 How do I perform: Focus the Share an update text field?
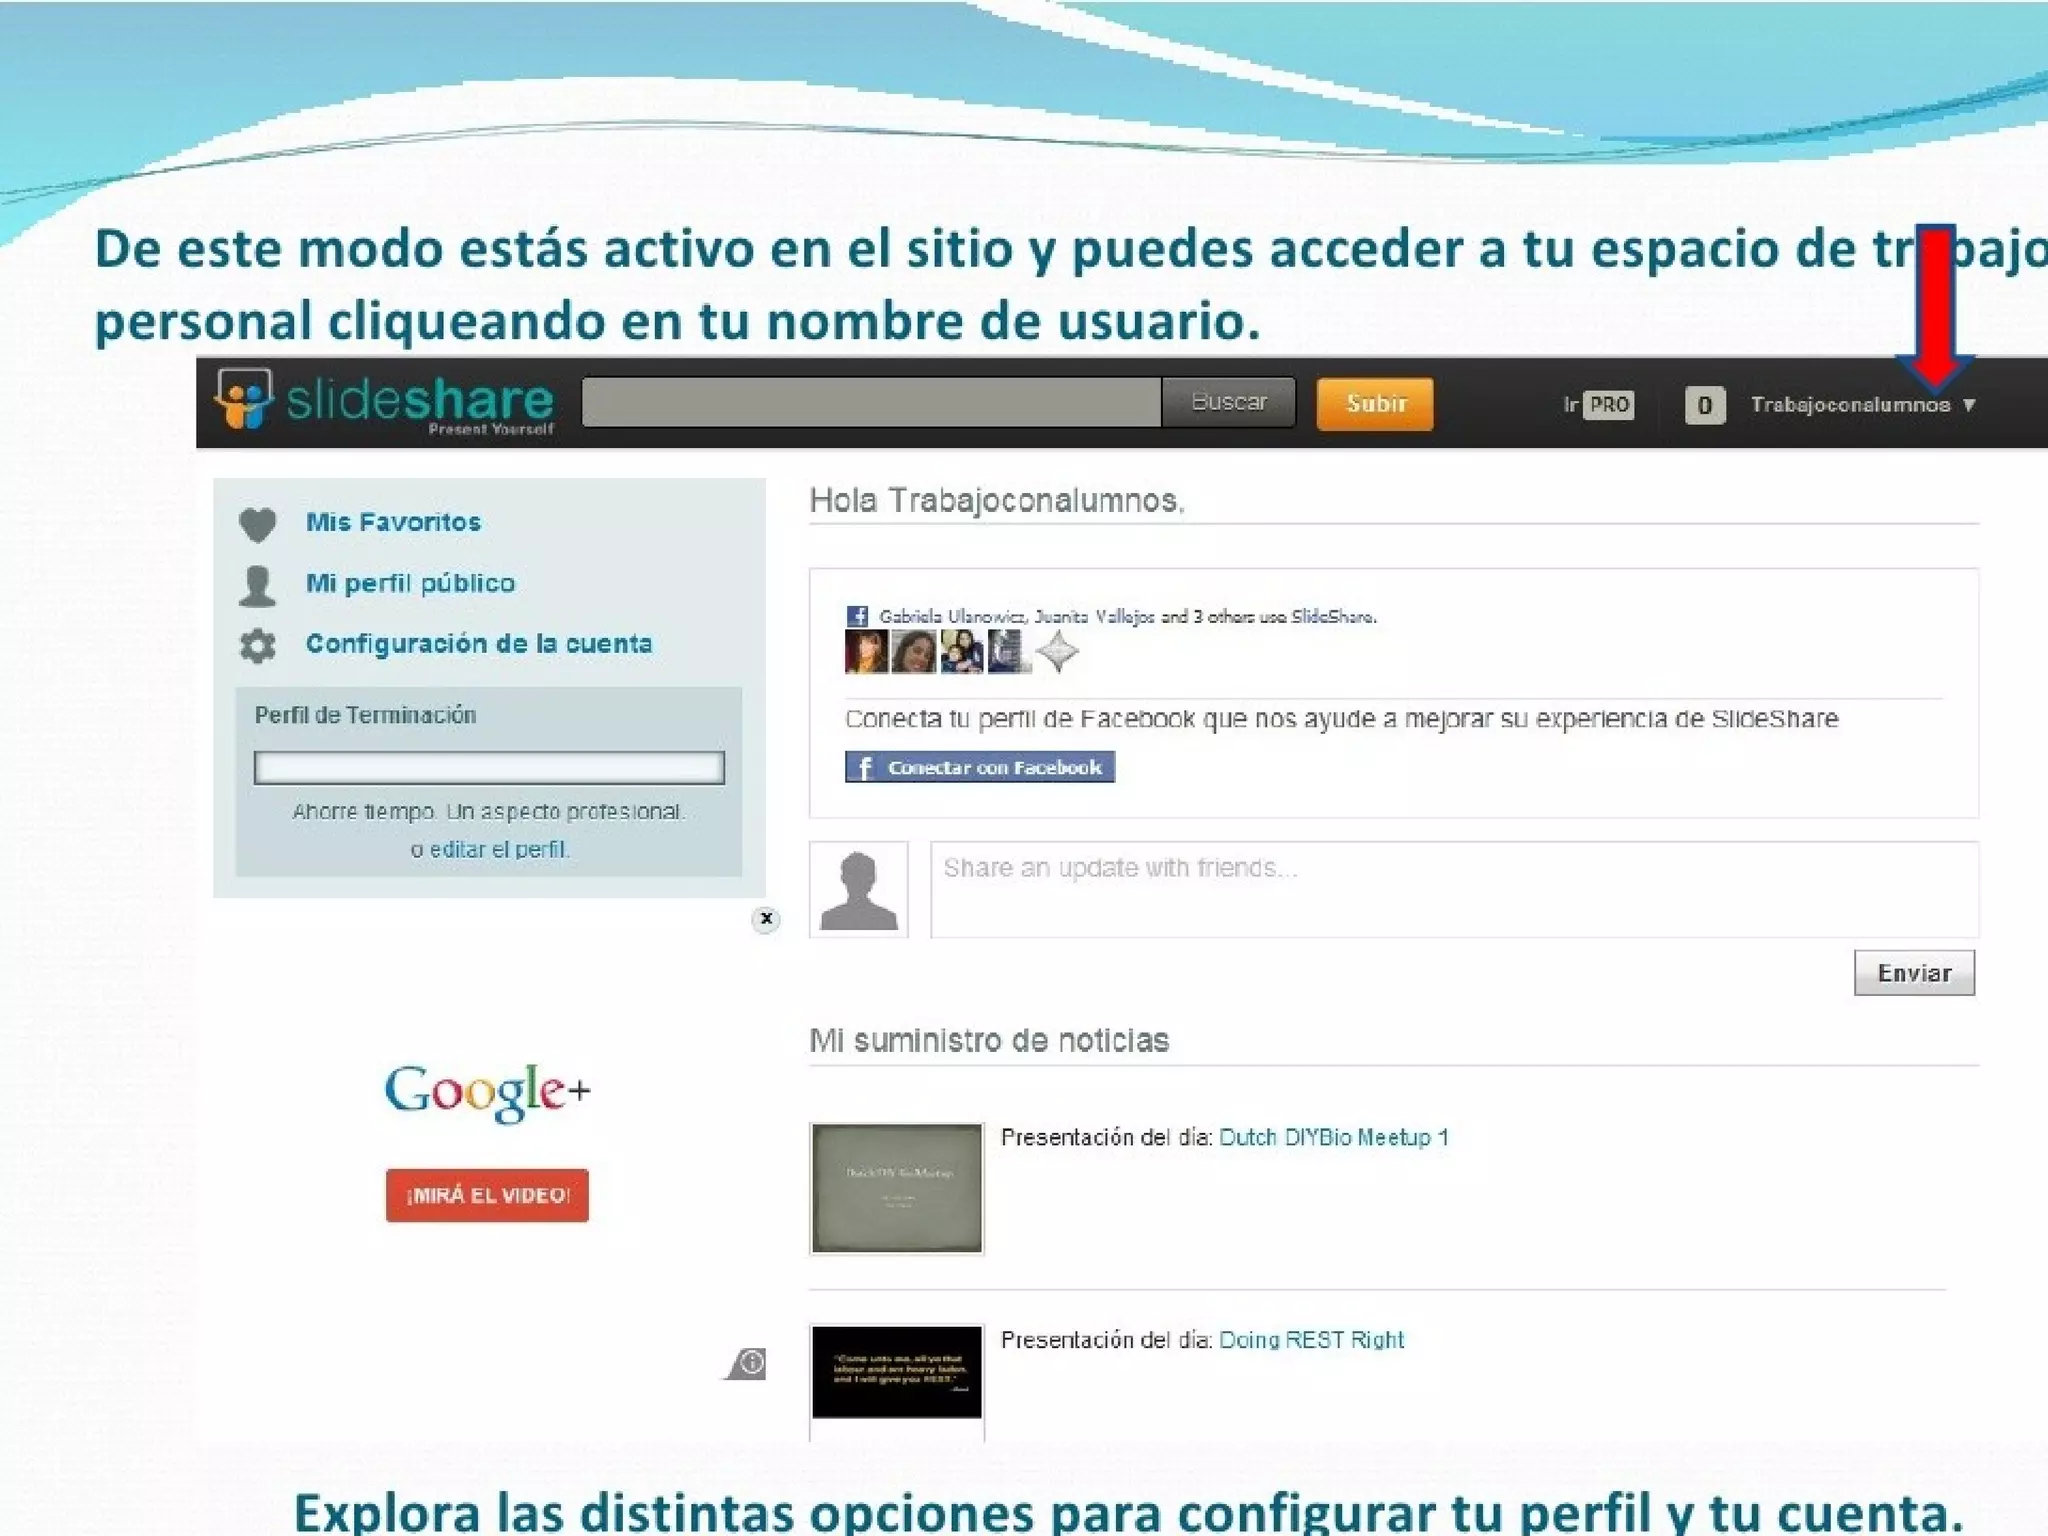click(x=1453, y=889)
